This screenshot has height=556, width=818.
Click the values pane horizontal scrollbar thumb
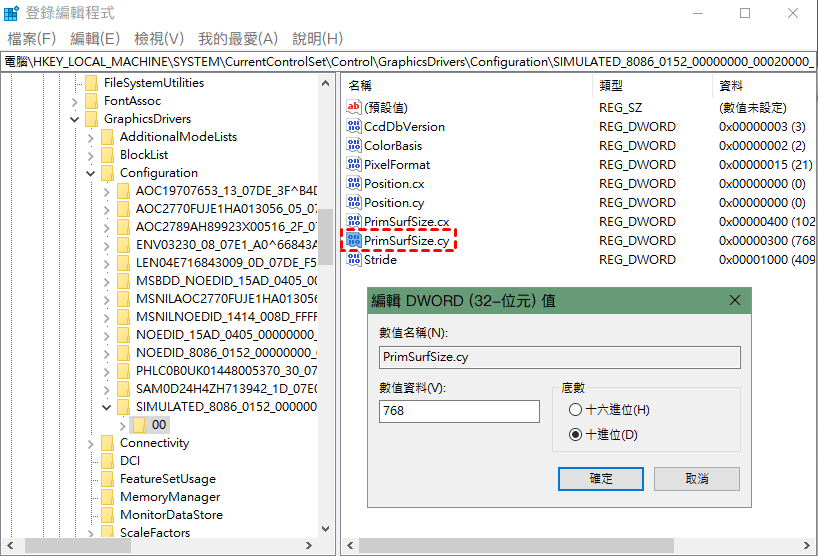click(x=516, y=546)
